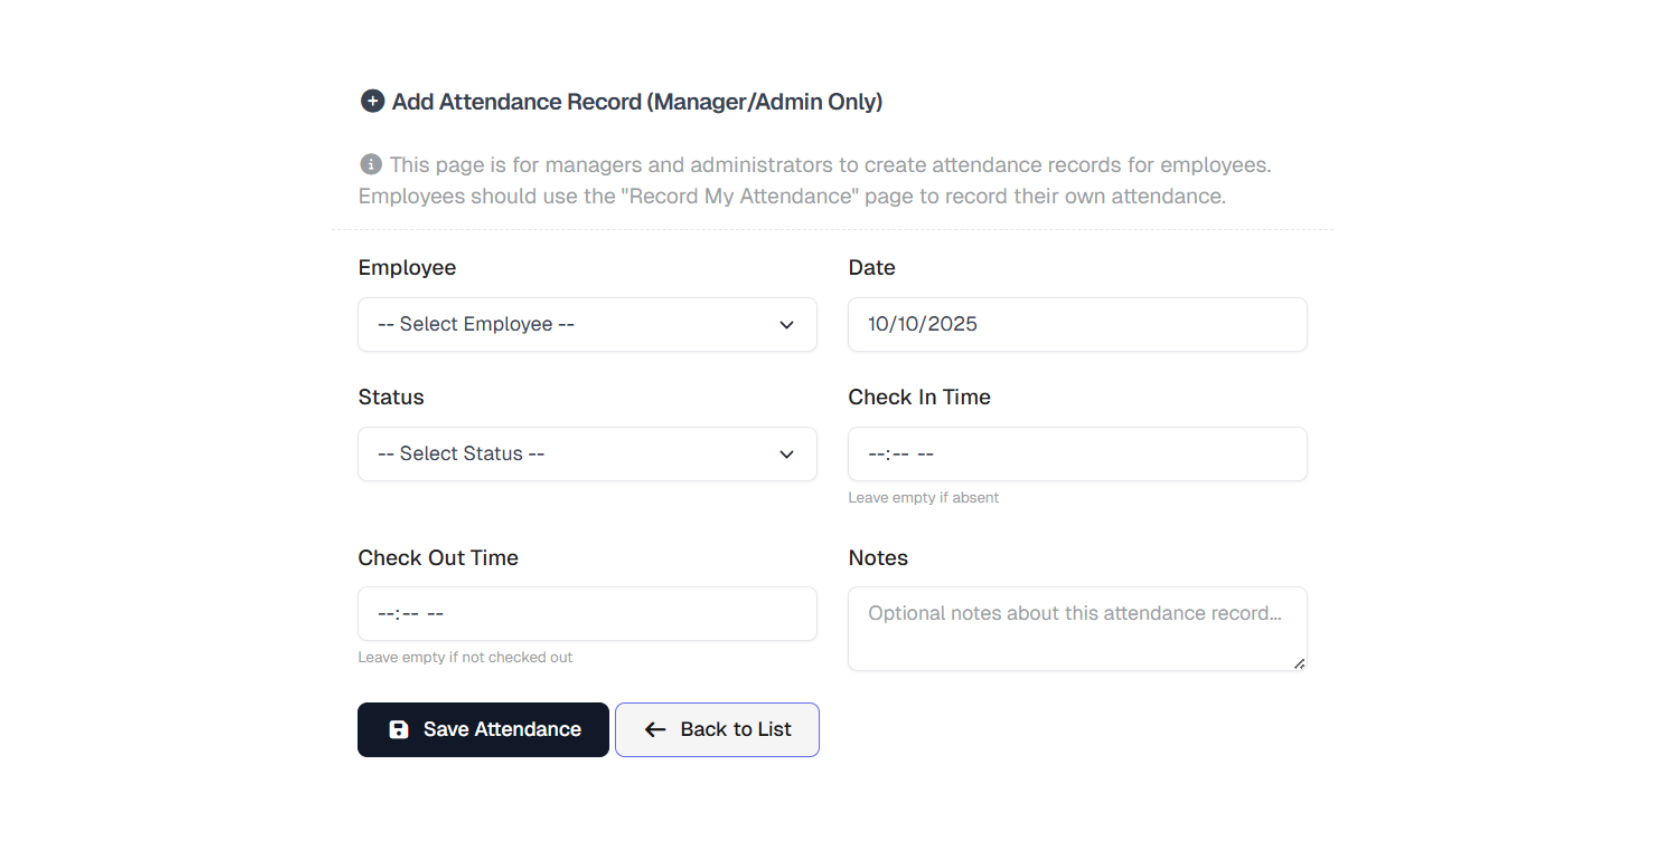Open the Employee dropdown chevron
Viewport: 1656px width, 846px height.
786,325
